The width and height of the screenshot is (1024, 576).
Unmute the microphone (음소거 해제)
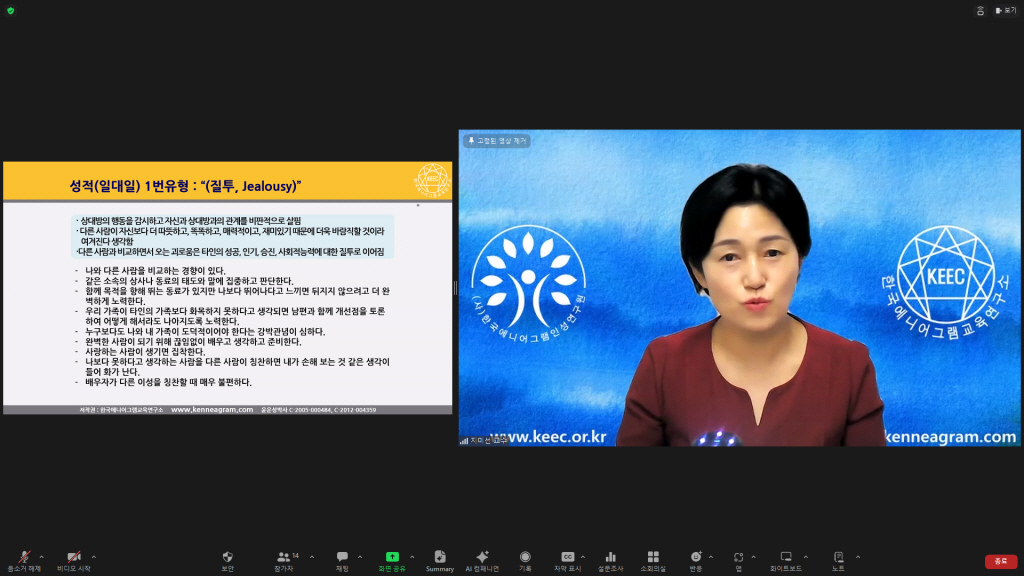coord(24,561)
